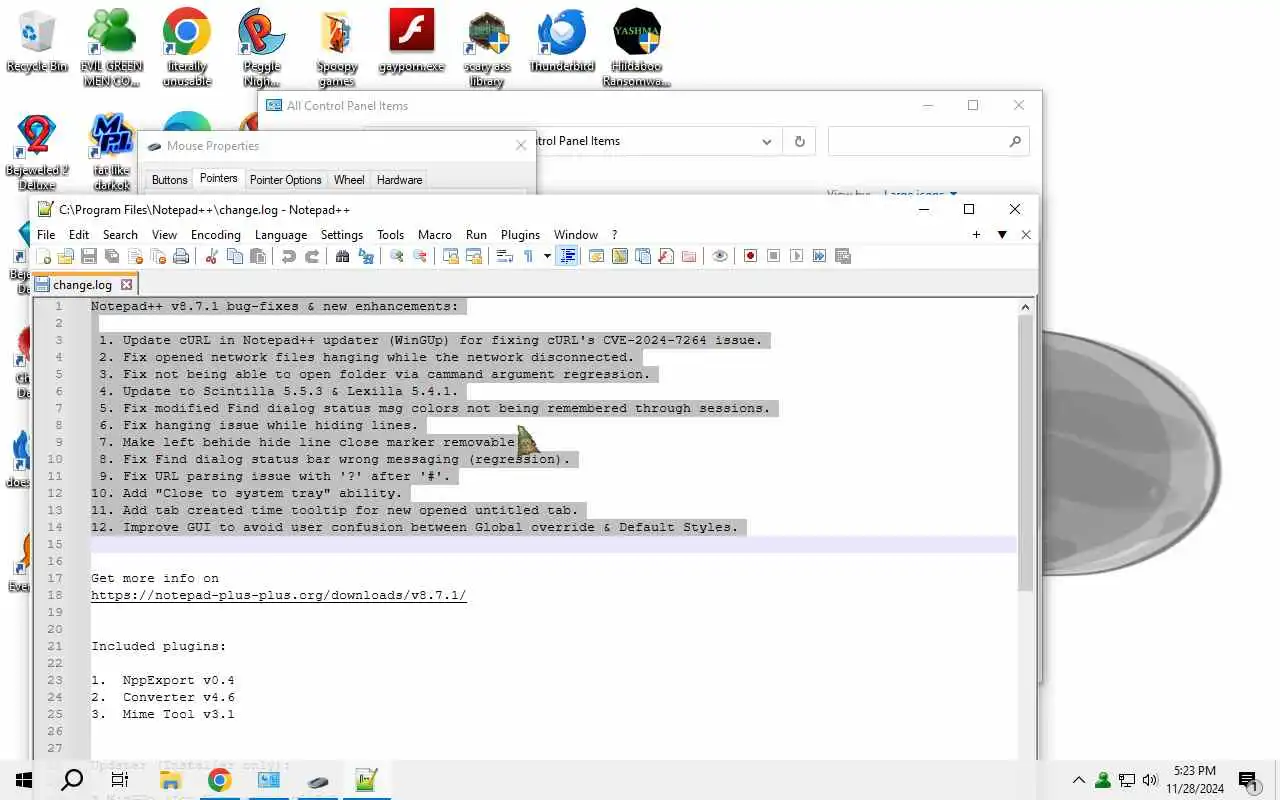Open the black triangle tab list dropdown
Image resolution: width=1280 pixels, height=800 pixels.
1002,235
